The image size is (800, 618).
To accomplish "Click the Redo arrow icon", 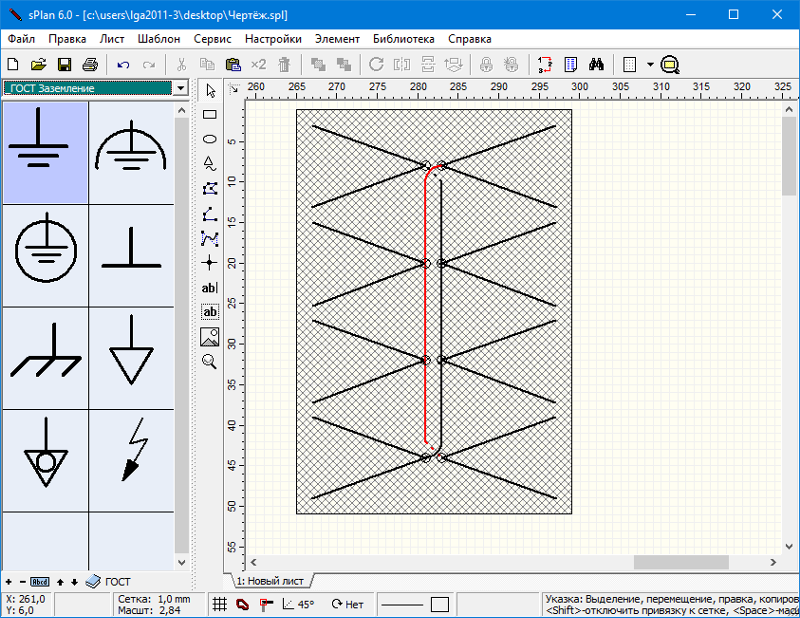I will click(148, 65).
